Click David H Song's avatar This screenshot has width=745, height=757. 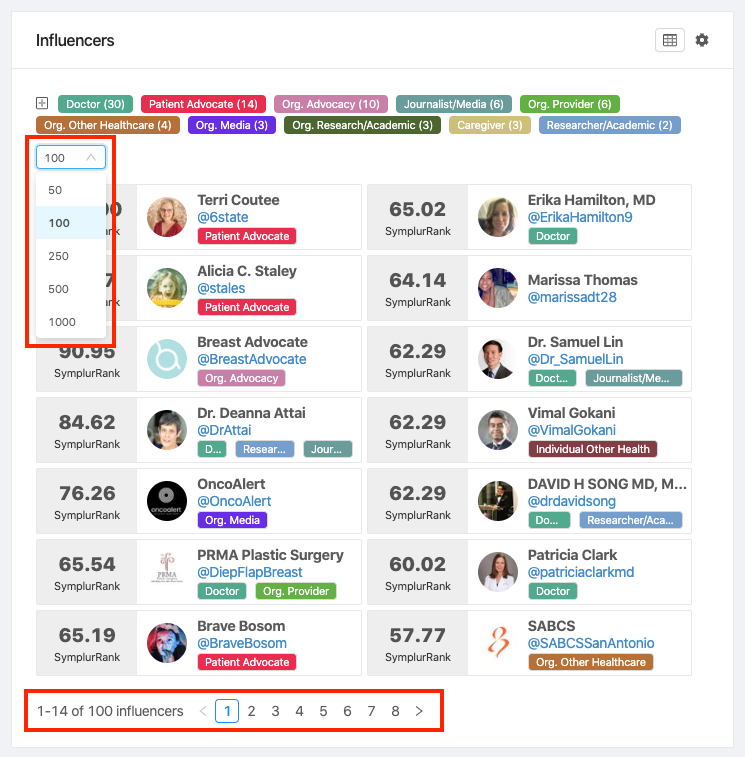497,501
